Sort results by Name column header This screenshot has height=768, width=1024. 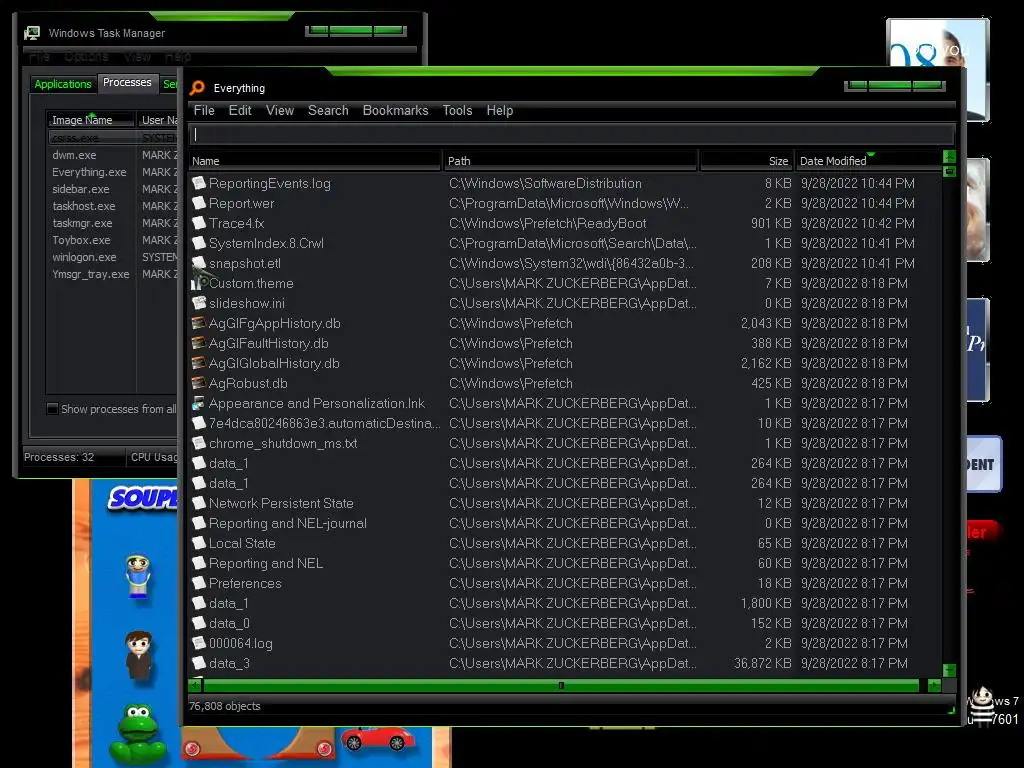pos(315,161)
